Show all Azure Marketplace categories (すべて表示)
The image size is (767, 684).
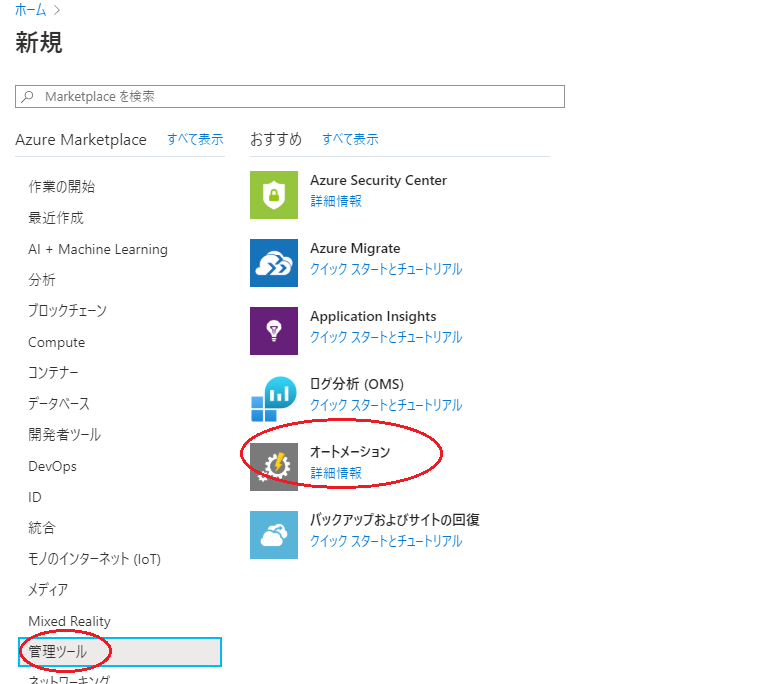195,139
